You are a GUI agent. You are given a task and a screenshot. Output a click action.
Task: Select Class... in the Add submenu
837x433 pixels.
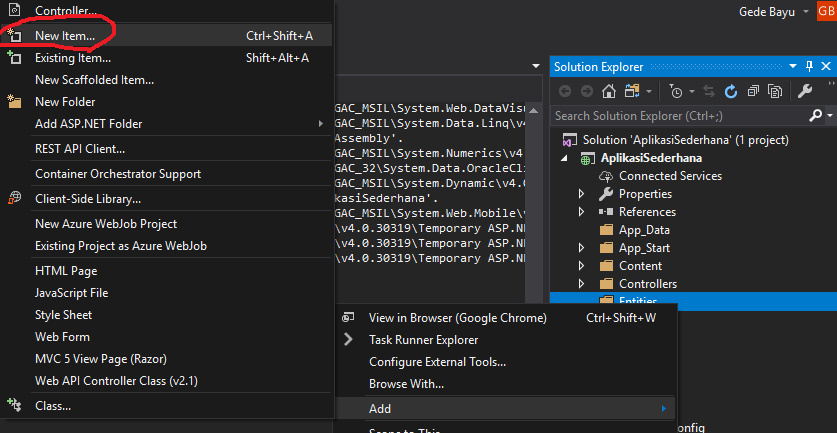[52, 406]
